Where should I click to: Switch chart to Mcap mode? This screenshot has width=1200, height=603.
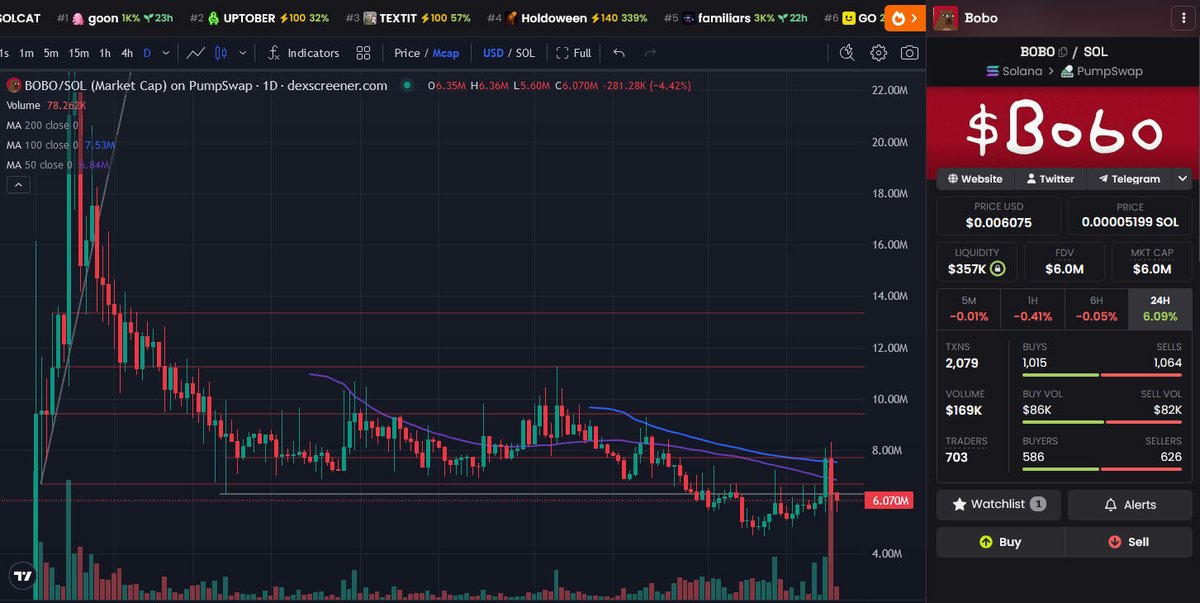point(445,53)
